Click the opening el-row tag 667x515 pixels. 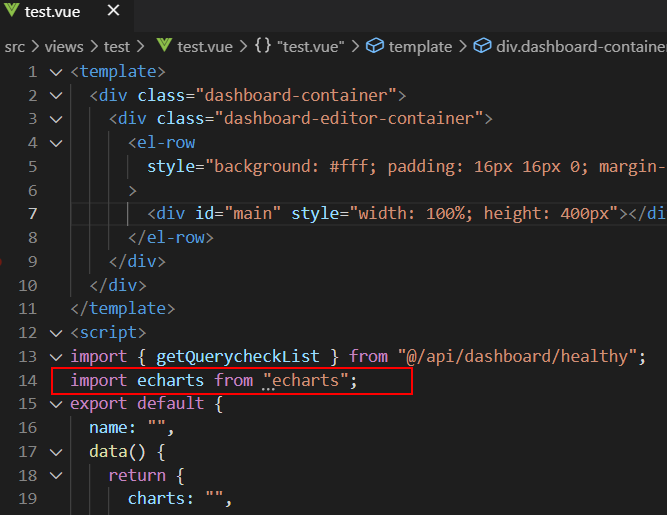coord(162,142)
